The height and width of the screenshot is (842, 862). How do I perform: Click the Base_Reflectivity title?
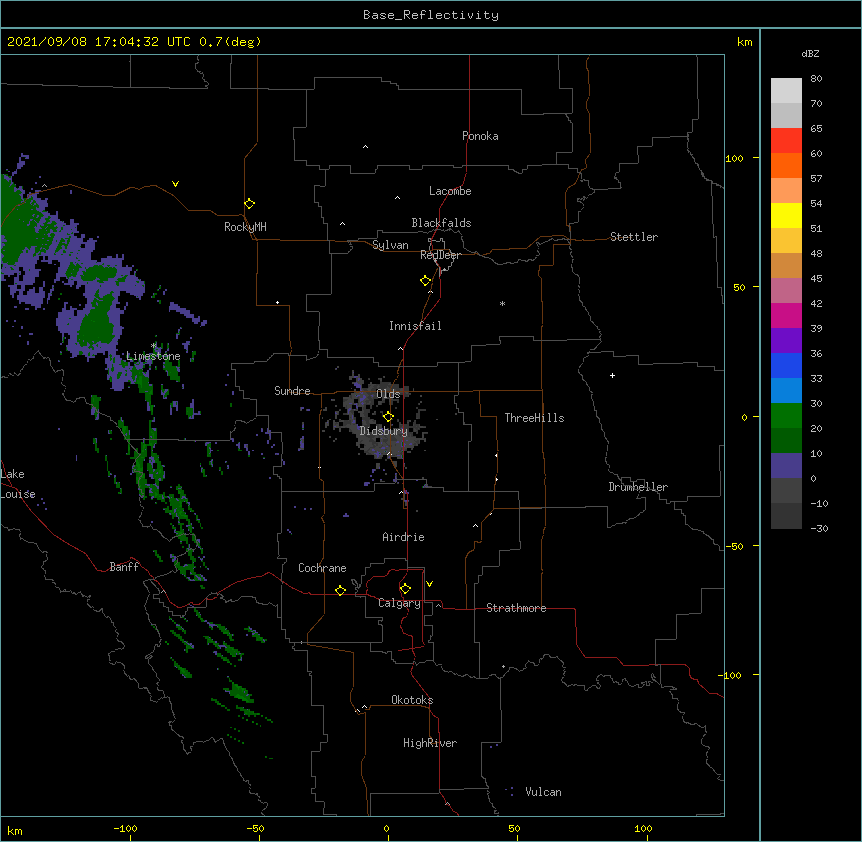click(431, 15)
